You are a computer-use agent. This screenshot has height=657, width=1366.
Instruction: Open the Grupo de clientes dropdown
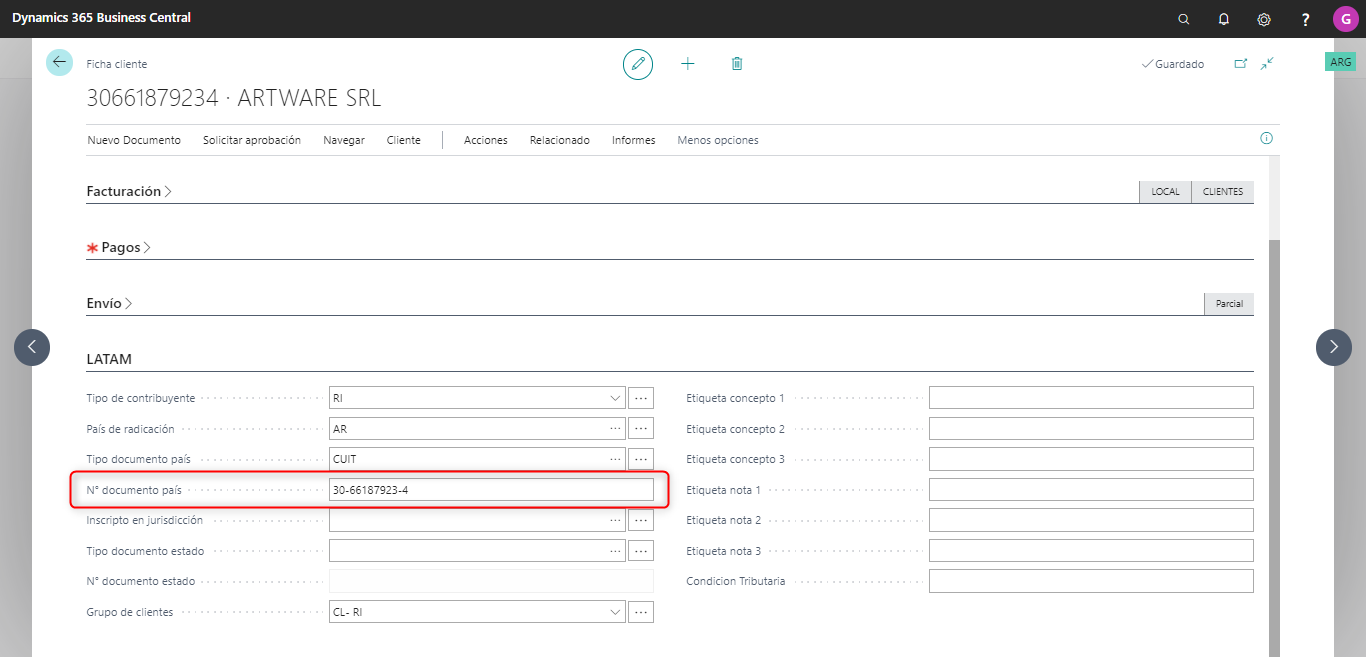coord(615,612)
